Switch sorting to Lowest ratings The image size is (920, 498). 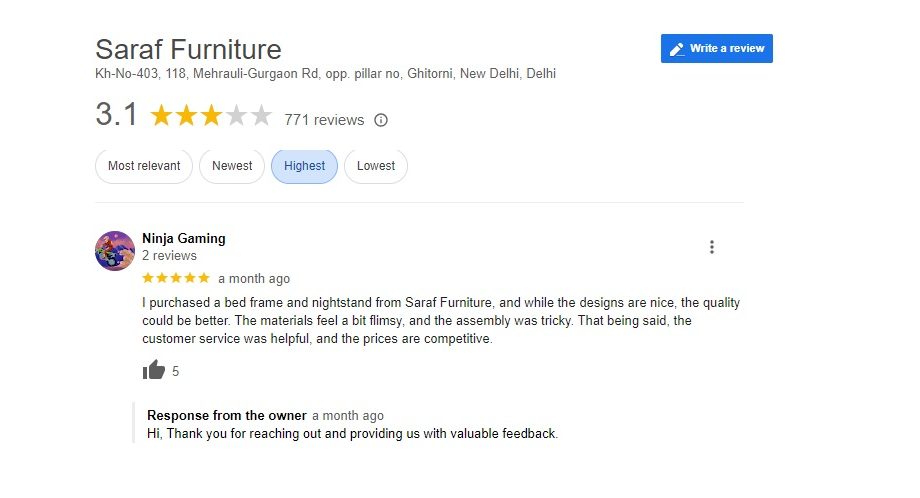[x=376, y=166]
